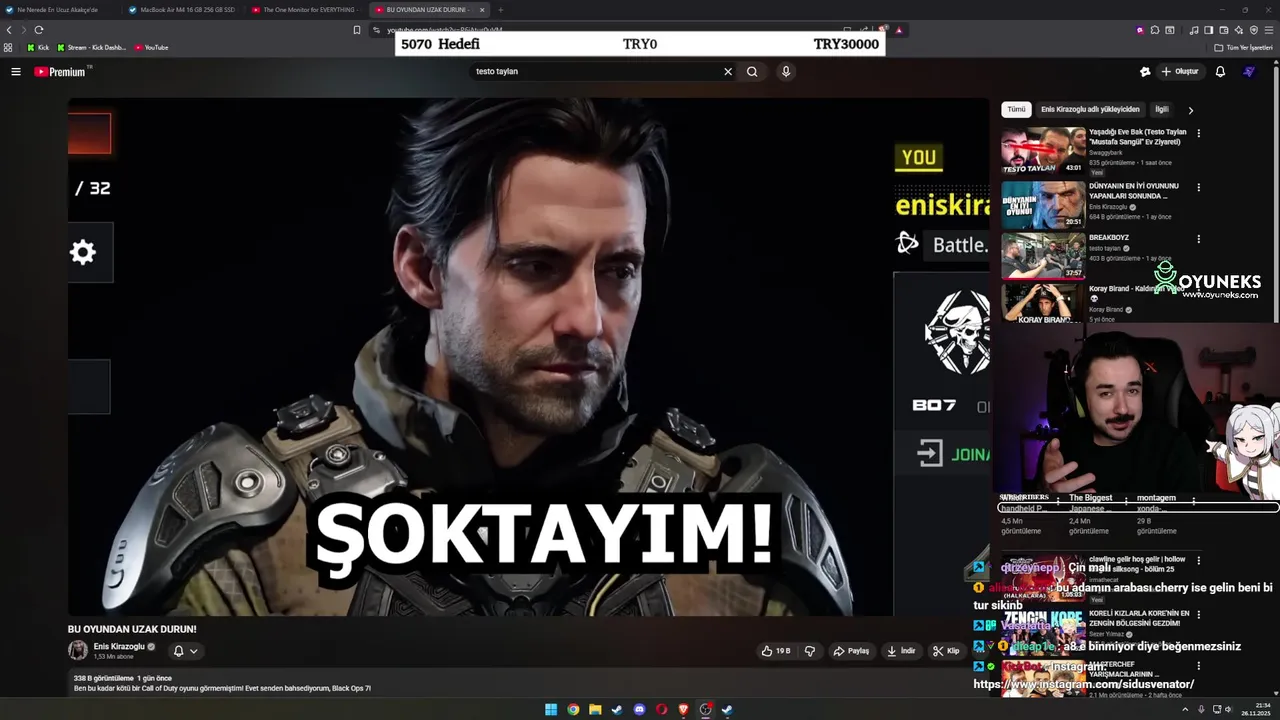Image resolution: width=1280 pixels, height=720 pixels.
Task: Open taskbar clock showing 21:34
Action: click(x=1255, y=709)
